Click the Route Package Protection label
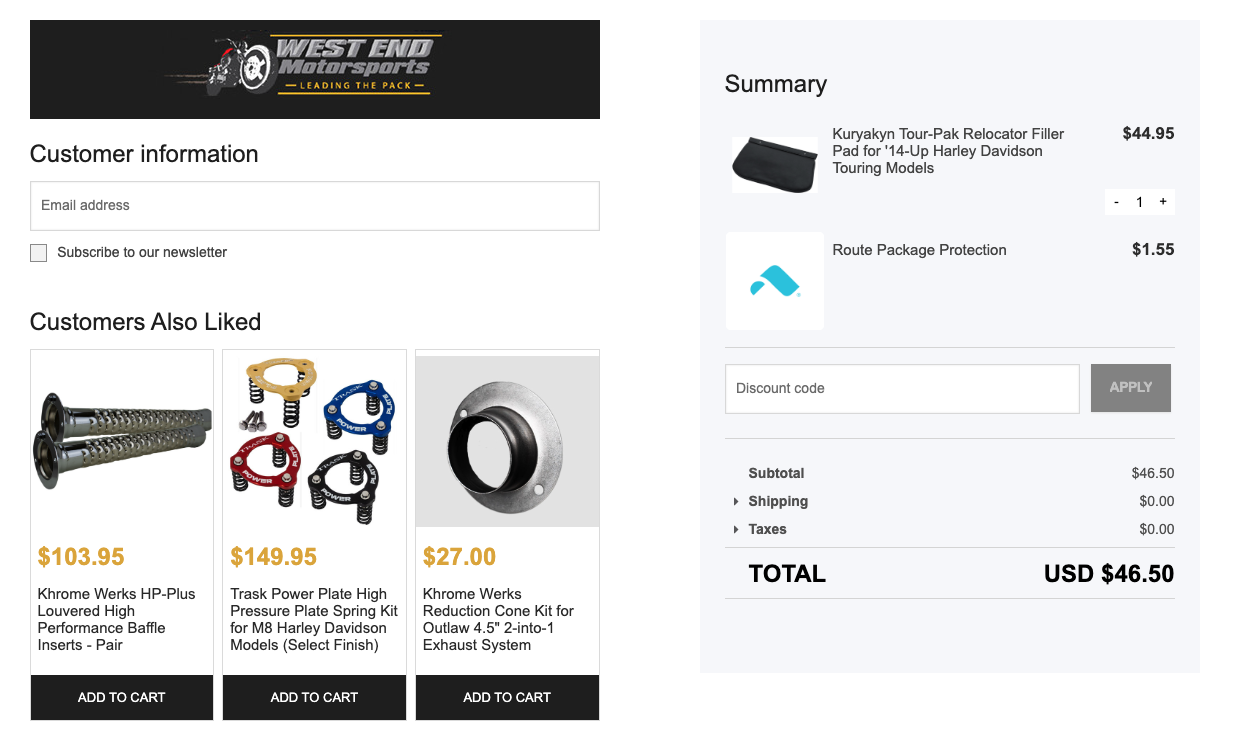Screen dimensions: 1236x742 pos(919,250)
